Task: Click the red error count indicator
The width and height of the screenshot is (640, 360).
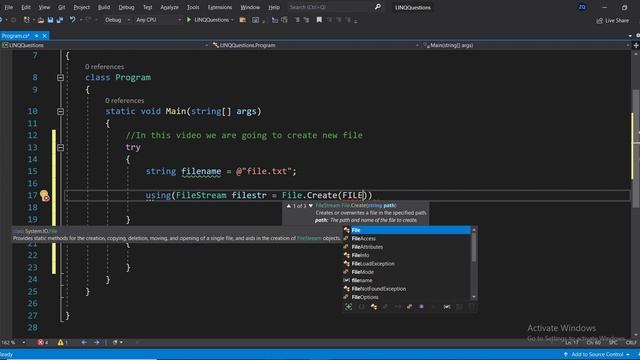Action: click(x=42, y=342)
